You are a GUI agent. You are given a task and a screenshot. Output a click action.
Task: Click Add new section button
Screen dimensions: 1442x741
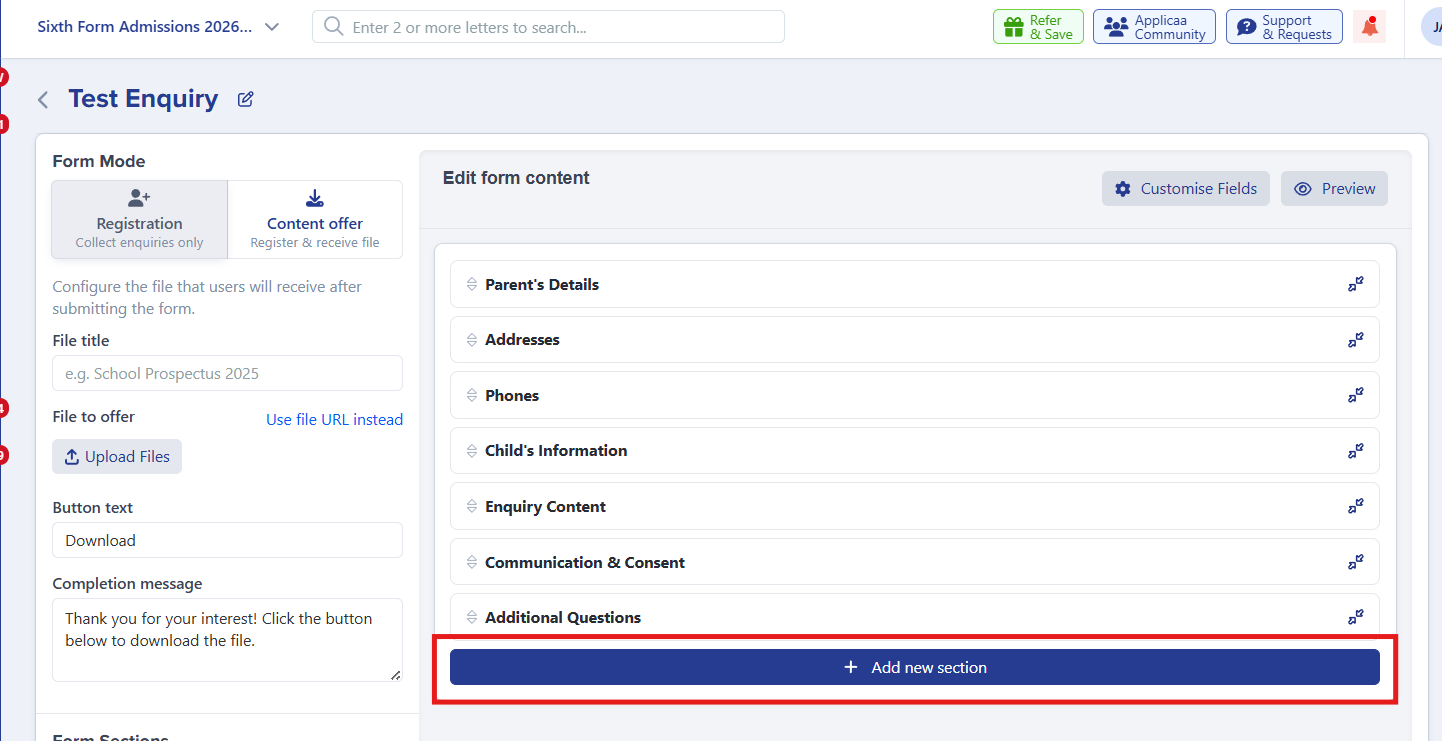pyautogui.click(x=915, y=667)
